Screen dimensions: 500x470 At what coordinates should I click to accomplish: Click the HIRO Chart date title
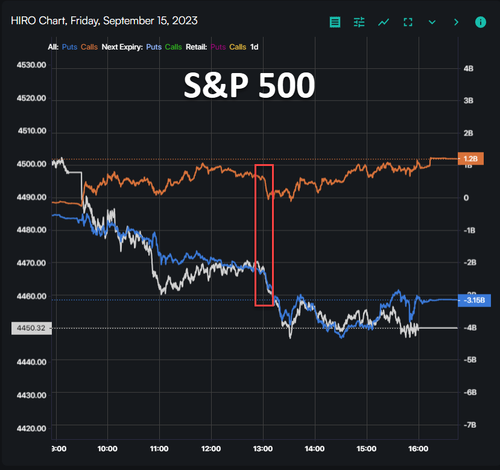[104, 21]
